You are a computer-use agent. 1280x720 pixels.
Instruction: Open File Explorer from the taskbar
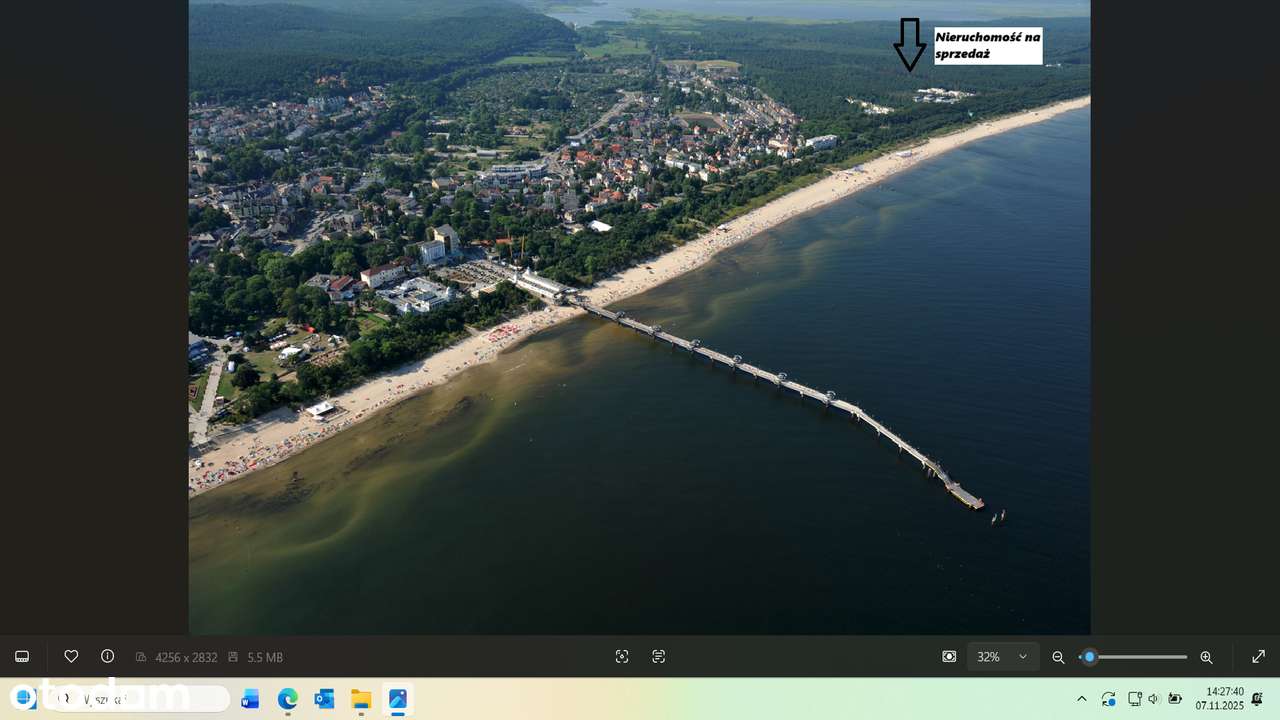(361, 699)
